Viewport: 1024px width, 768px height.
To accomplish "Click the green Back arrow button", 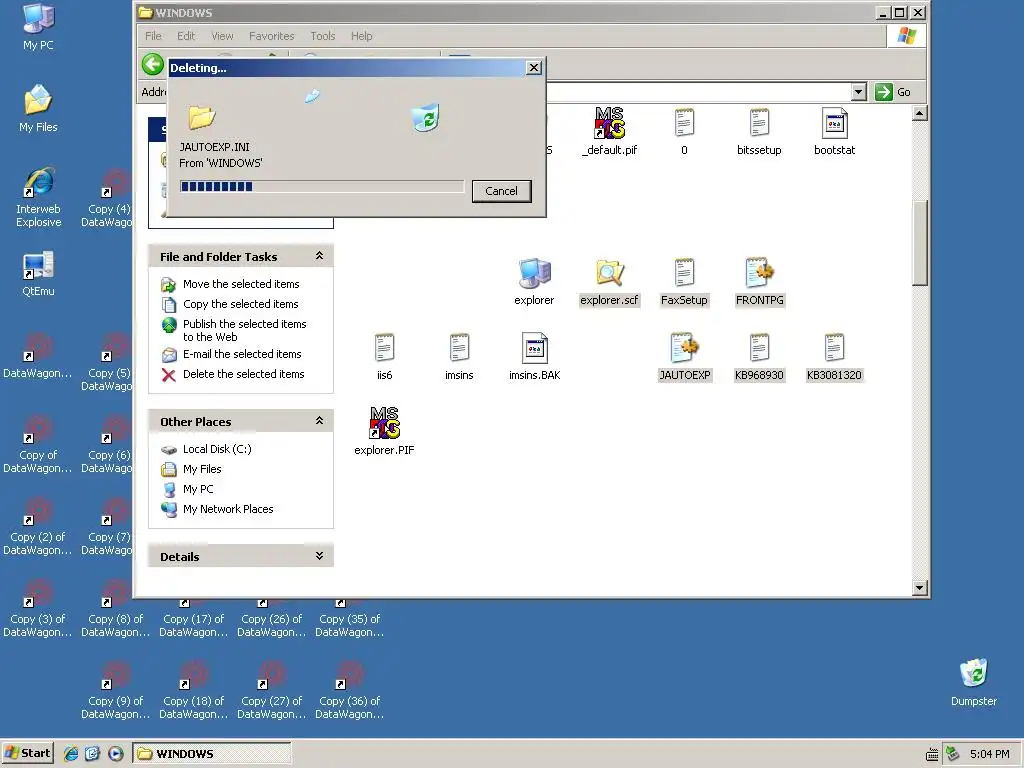I will tap(153, 64).
